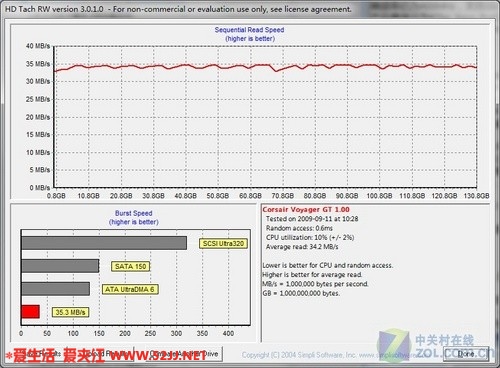Click the red 35.3 MB/s burst bar
The height and width of the screenshot is (368, 500).
point(30,312)
